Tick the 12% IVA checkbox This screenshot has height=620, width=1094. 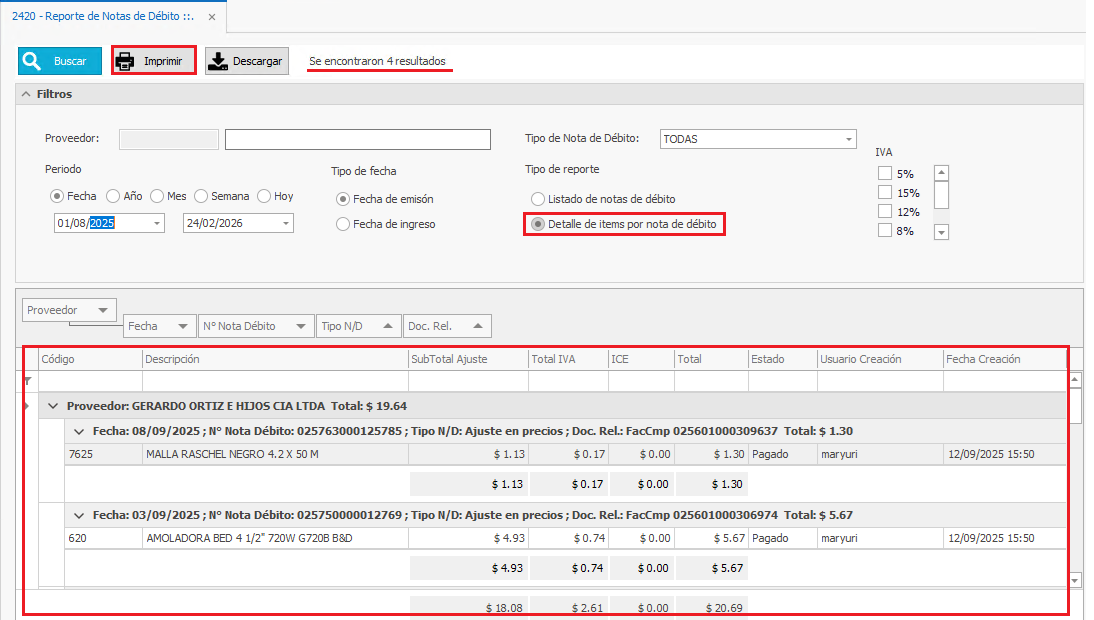coord(884,211)
